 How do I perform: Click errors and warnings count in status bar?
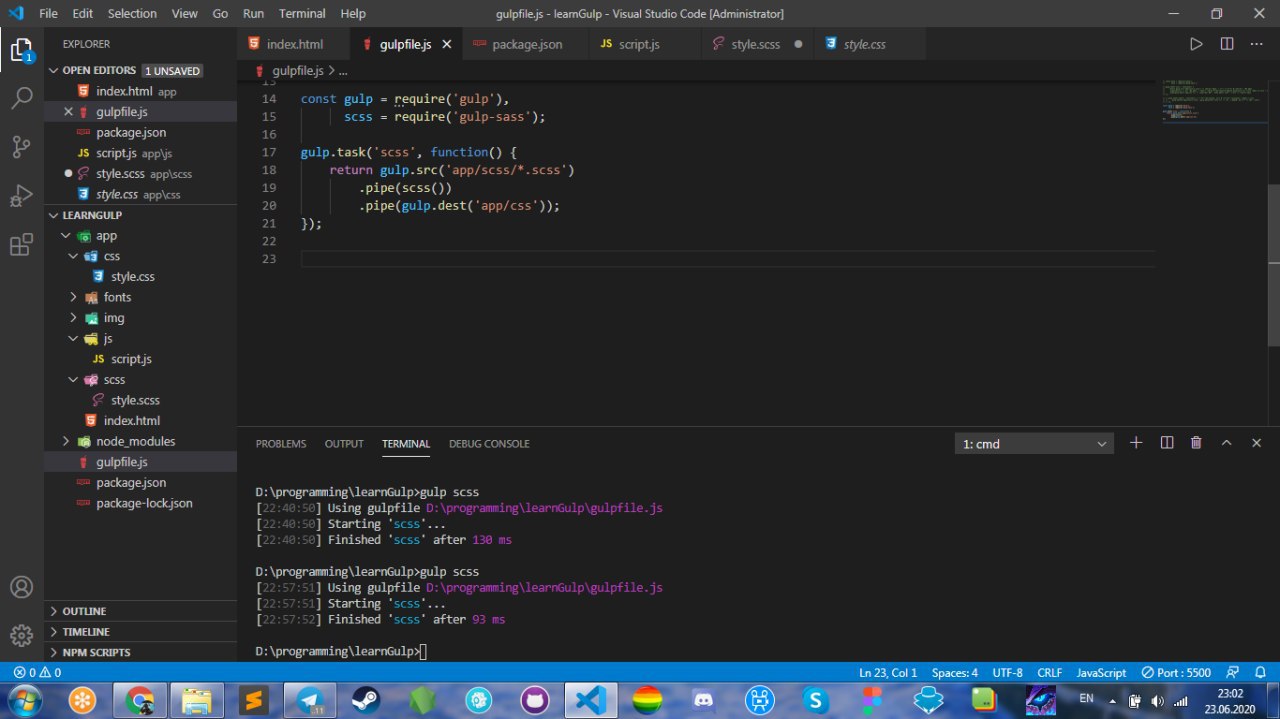(38, 673)
